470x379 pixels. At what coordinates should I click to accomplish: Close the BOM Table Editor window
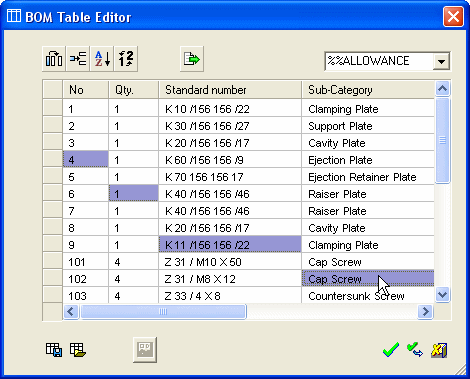tap(453, 16)
